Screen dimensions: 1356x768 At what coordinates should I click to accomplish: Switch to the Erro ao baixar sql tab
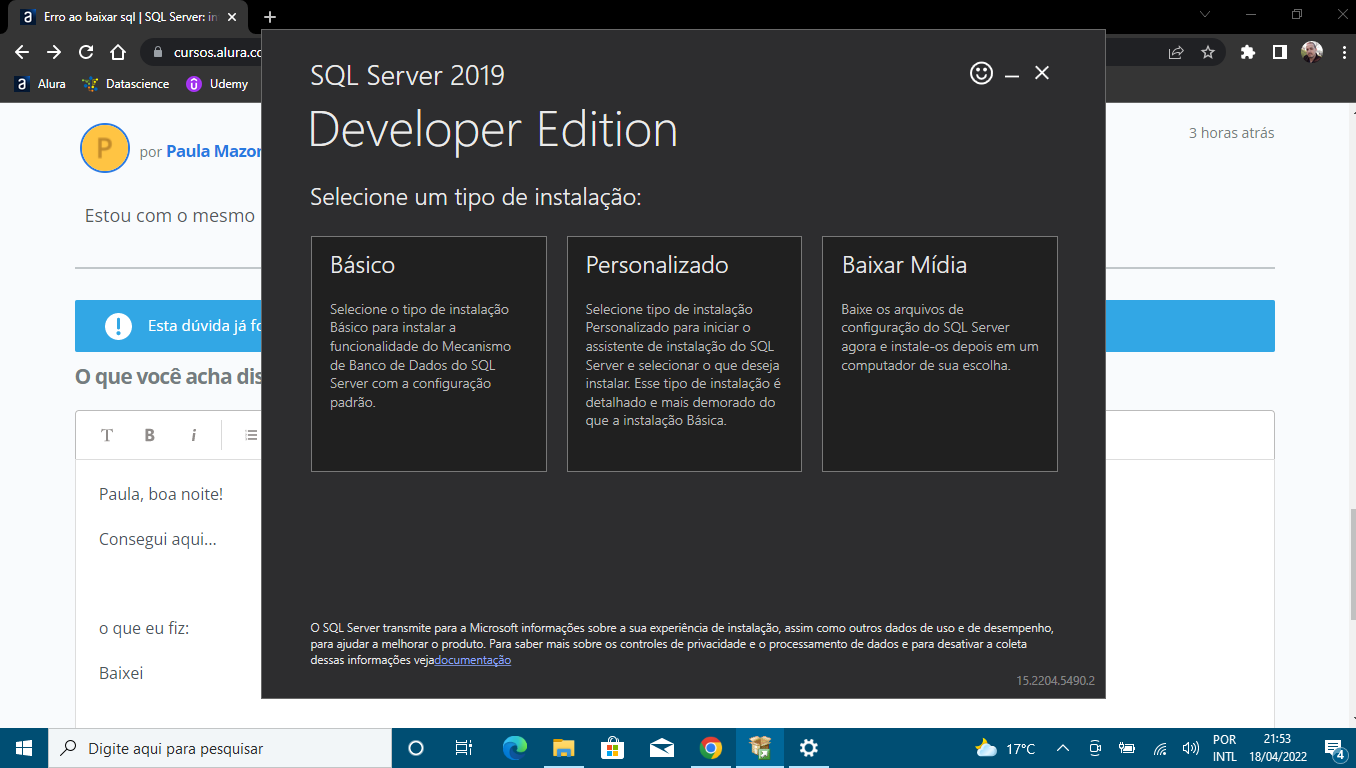tap(130, 17)
